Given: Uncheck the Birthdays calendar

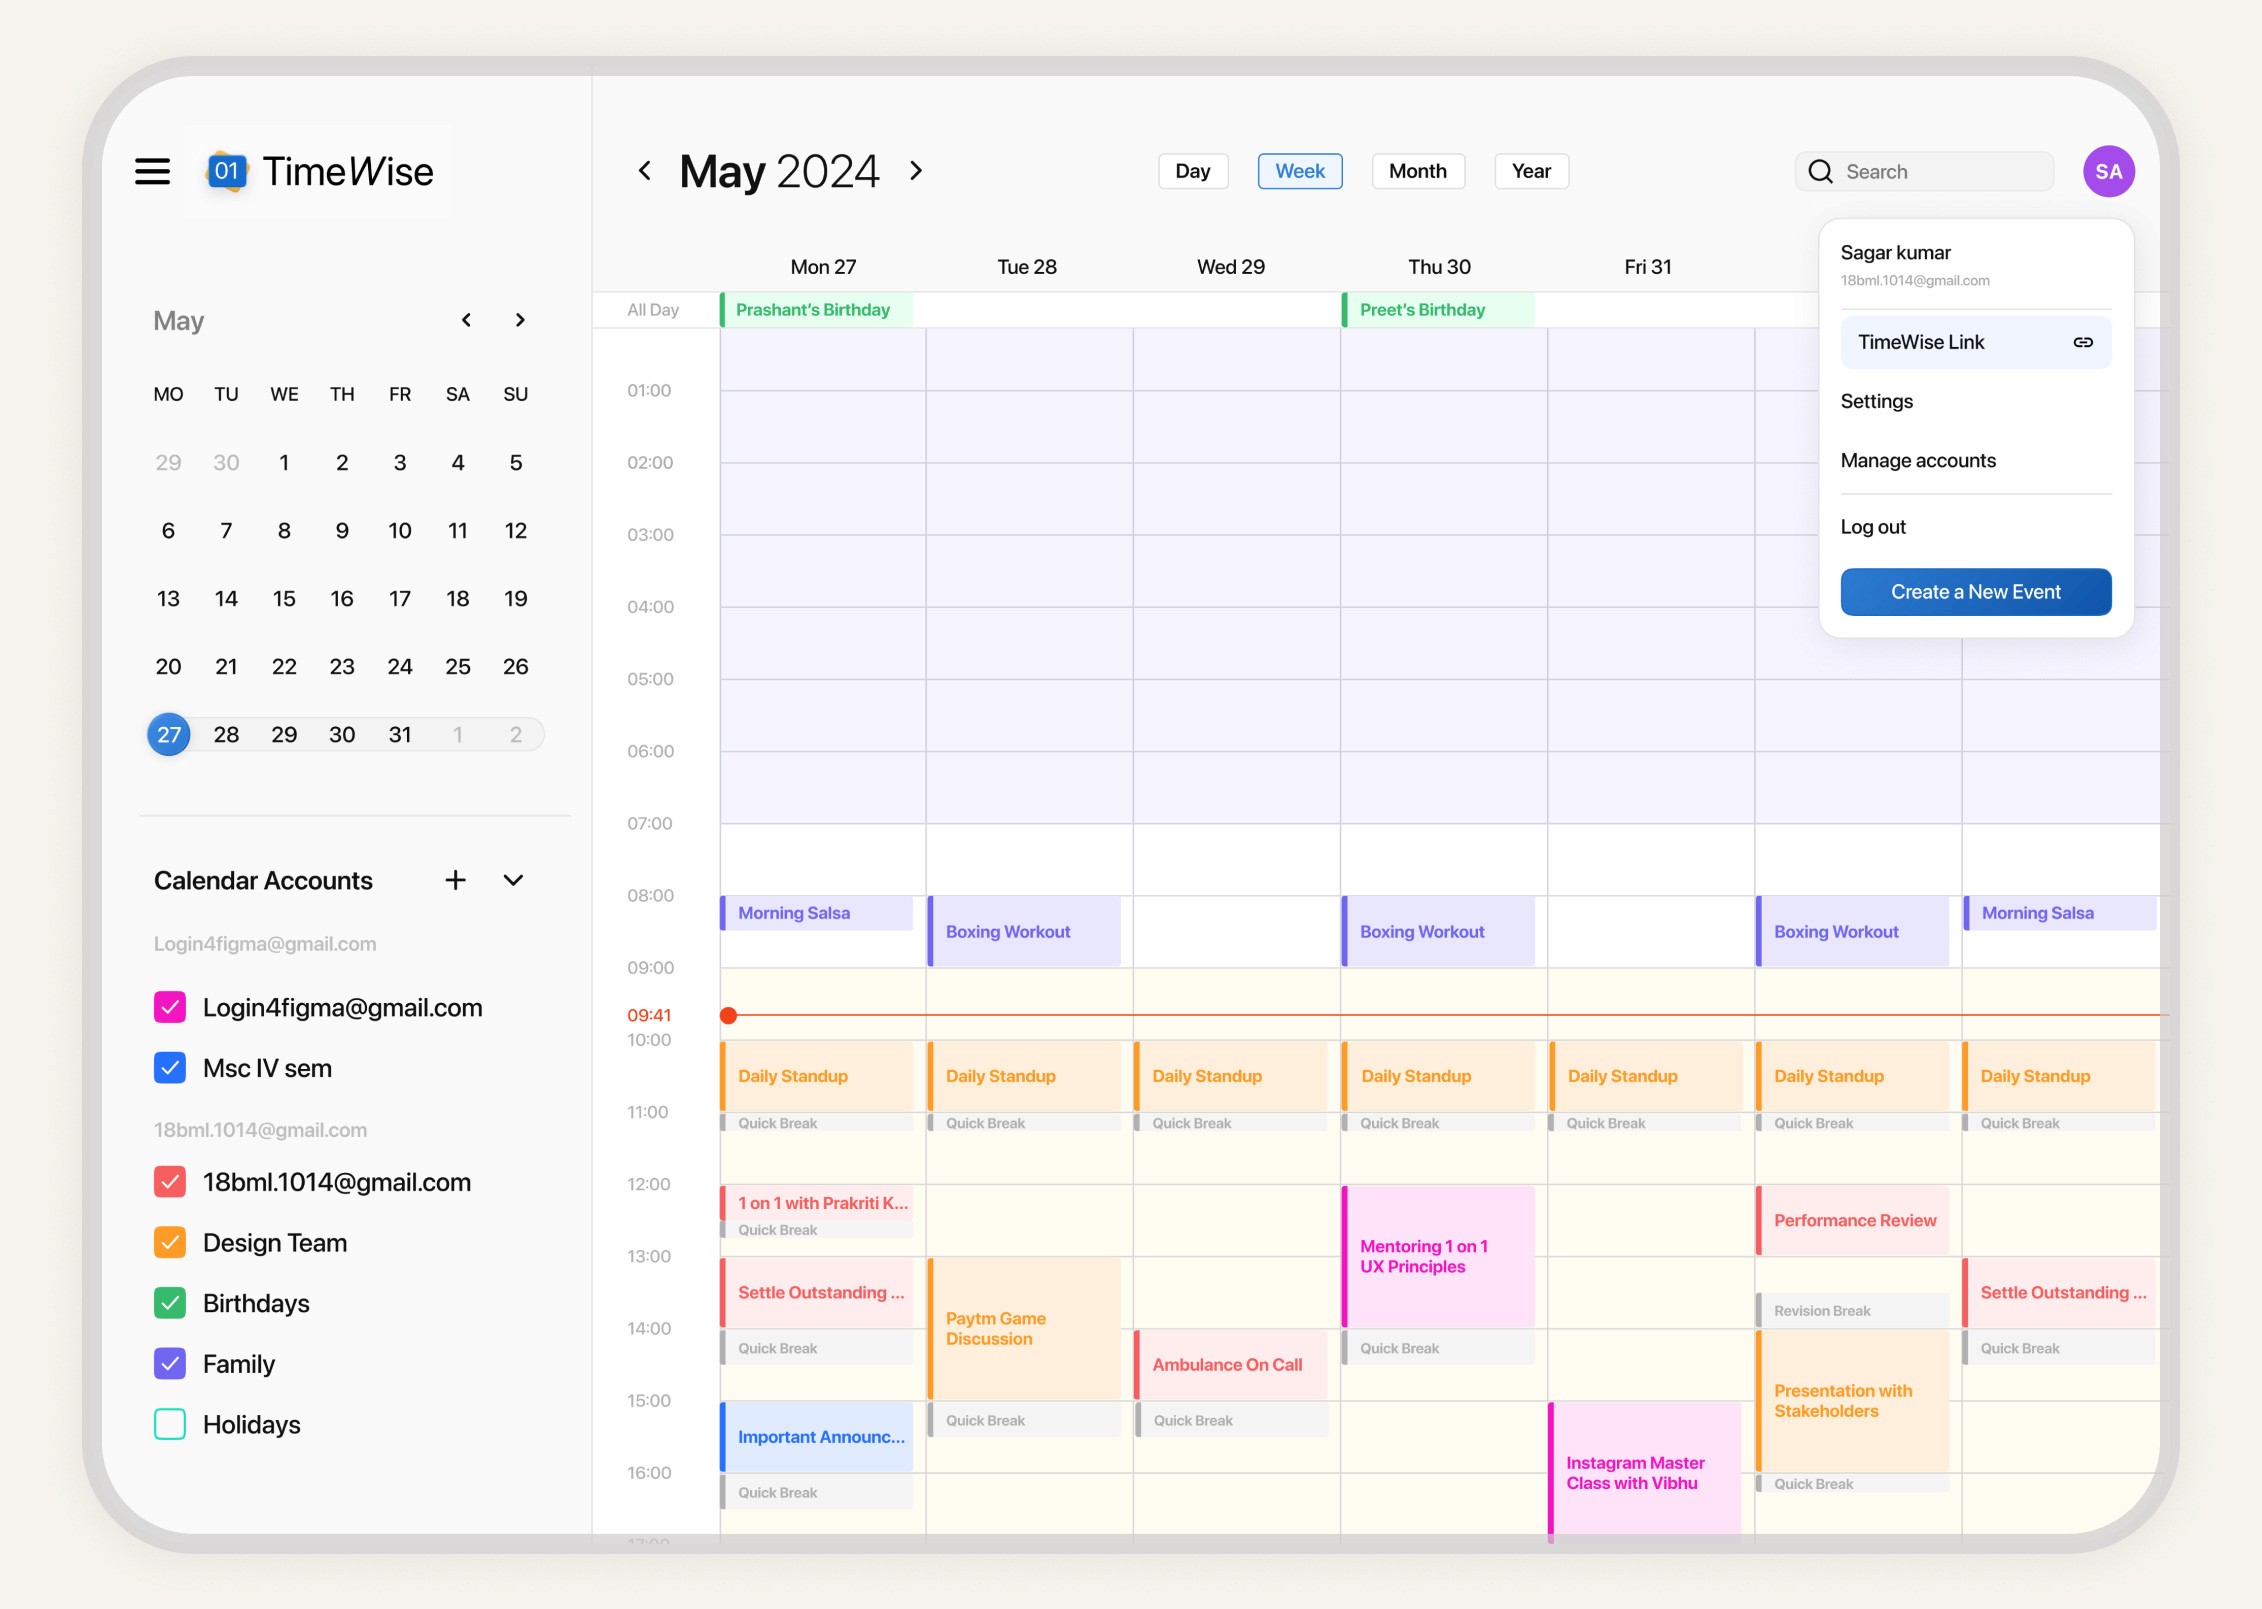Looking at the screenshot, I should point(170,1303).
